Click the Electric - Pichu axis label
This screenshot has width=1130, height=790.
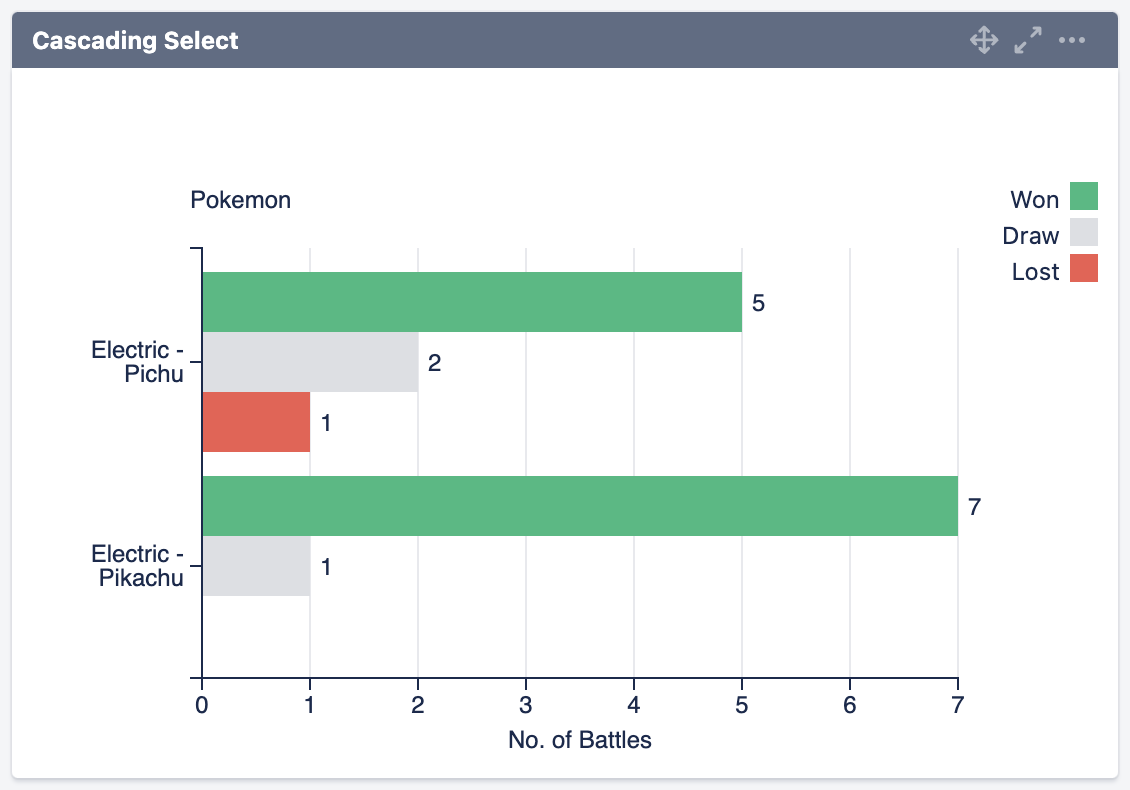(139, 362)
